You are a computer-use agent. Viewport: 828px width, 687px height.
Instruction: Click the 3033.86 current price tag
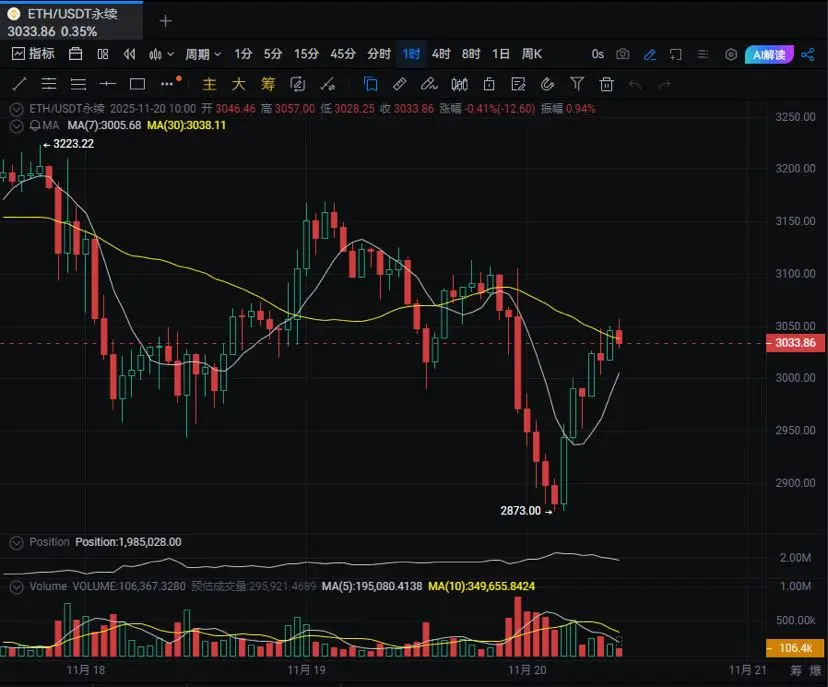795,343
